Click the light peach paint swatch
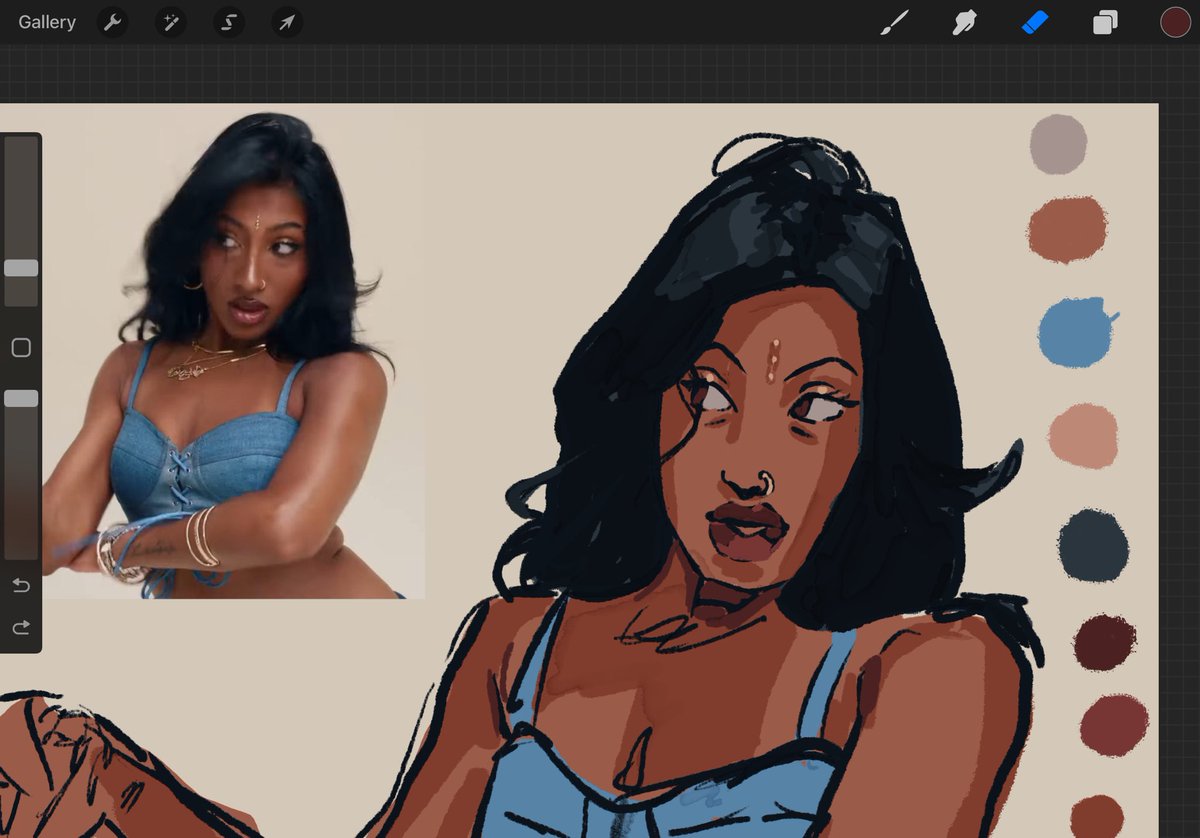The width and height of the screenshot is (1200, 838). click(1083, 436)
